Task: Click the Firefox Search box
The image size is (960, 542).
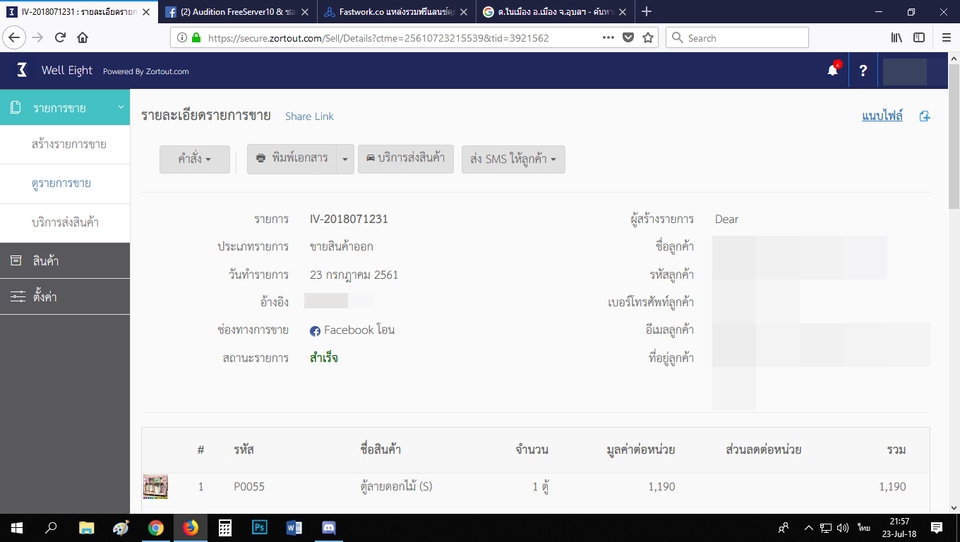Action: [737, 37]
